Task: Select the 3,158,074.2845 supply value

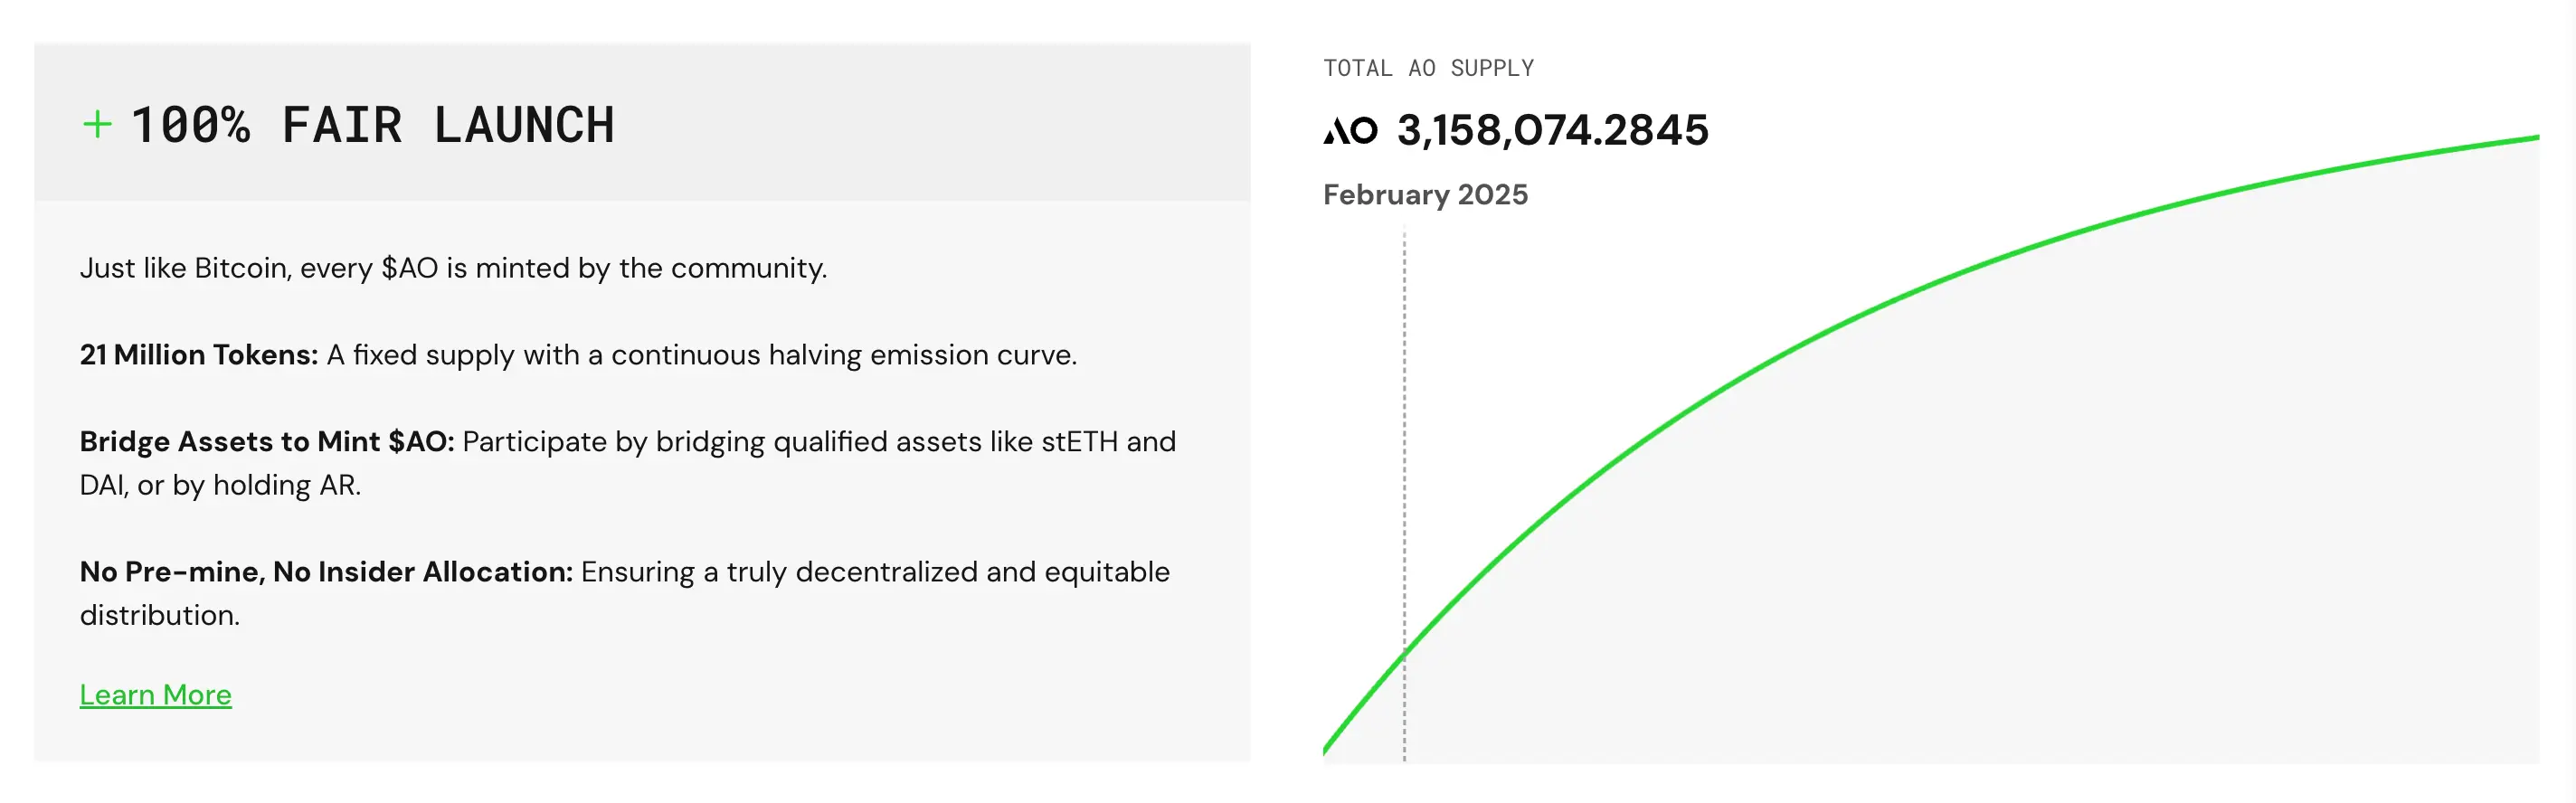Action: point(1553,131)
